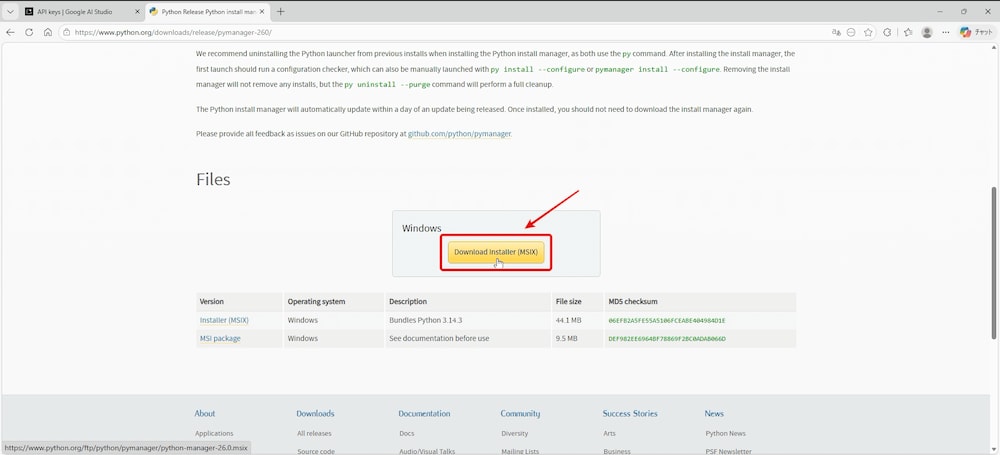Open the Copilot チャット button
The height and width of the screenshot is (455, 1000).
pos(976,32)
